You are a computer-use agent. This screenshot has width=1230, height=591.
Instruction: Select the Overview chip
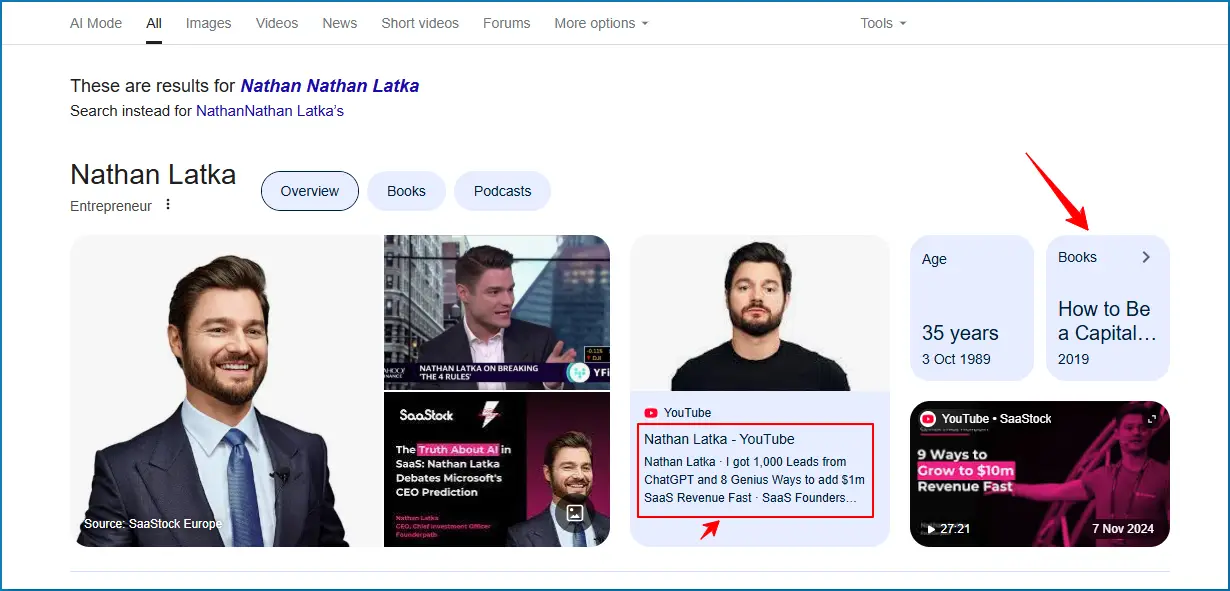309,191
